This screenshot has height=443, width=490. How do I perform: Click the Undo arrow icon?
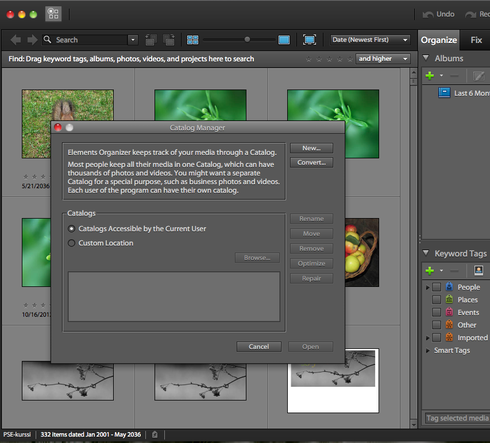(428, 14)
